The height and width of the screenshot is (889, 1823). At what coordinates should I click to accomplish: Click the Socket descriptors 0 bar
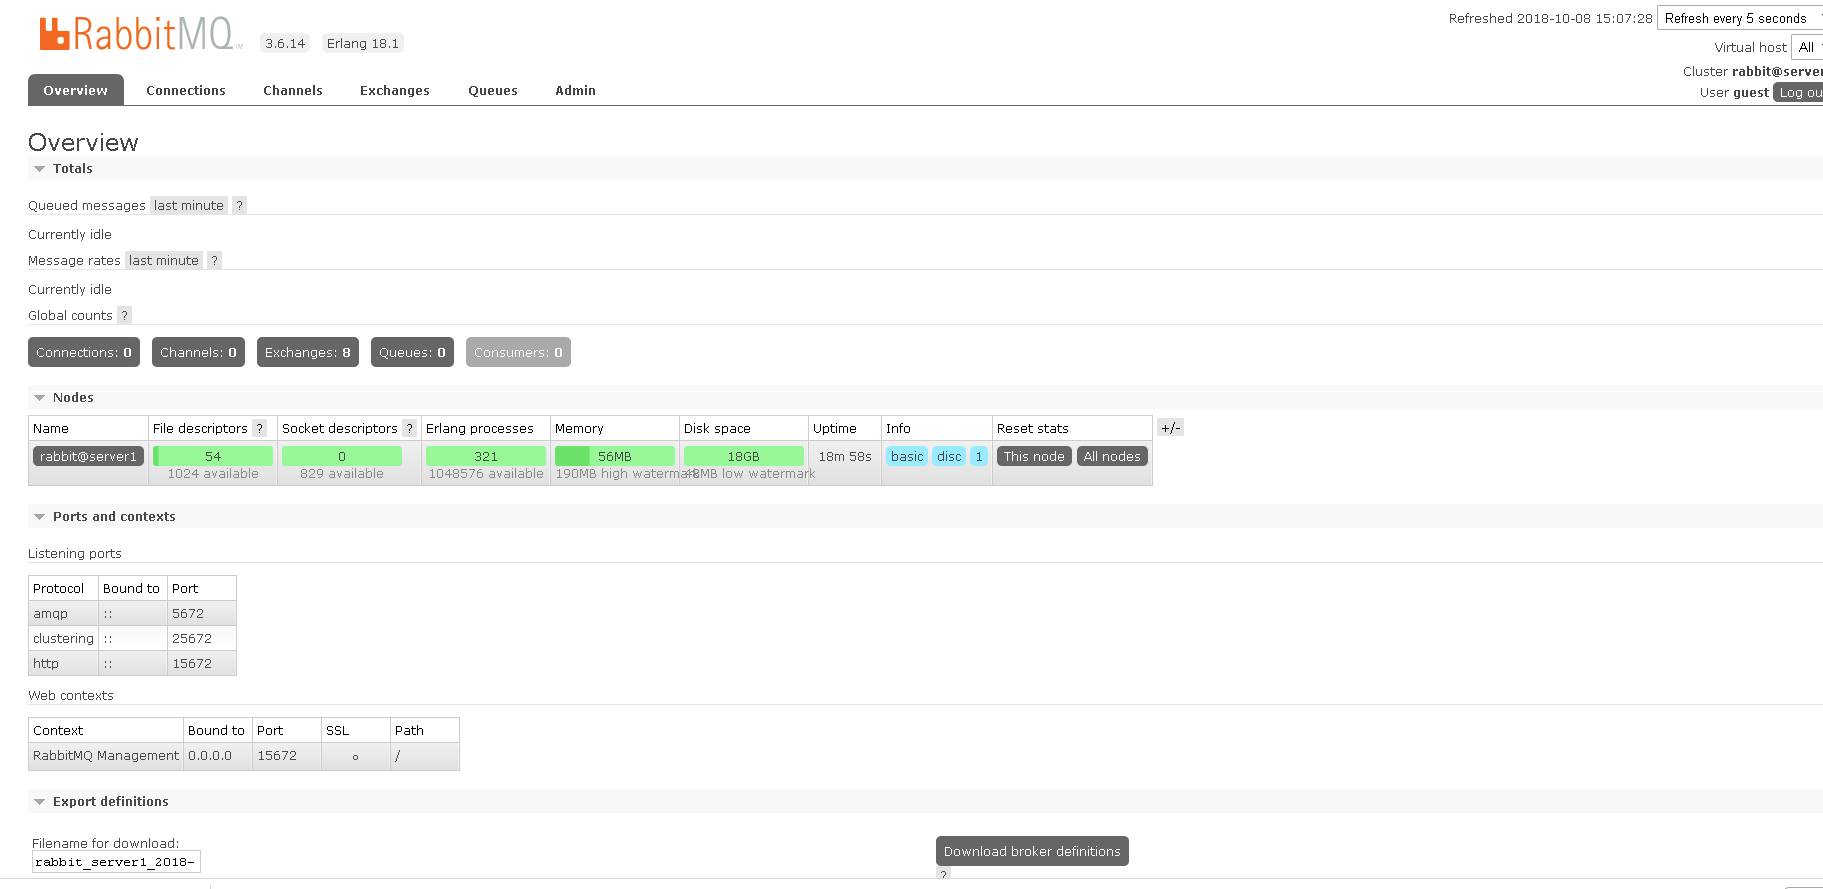pyautogui.click(x=342, y=456)
